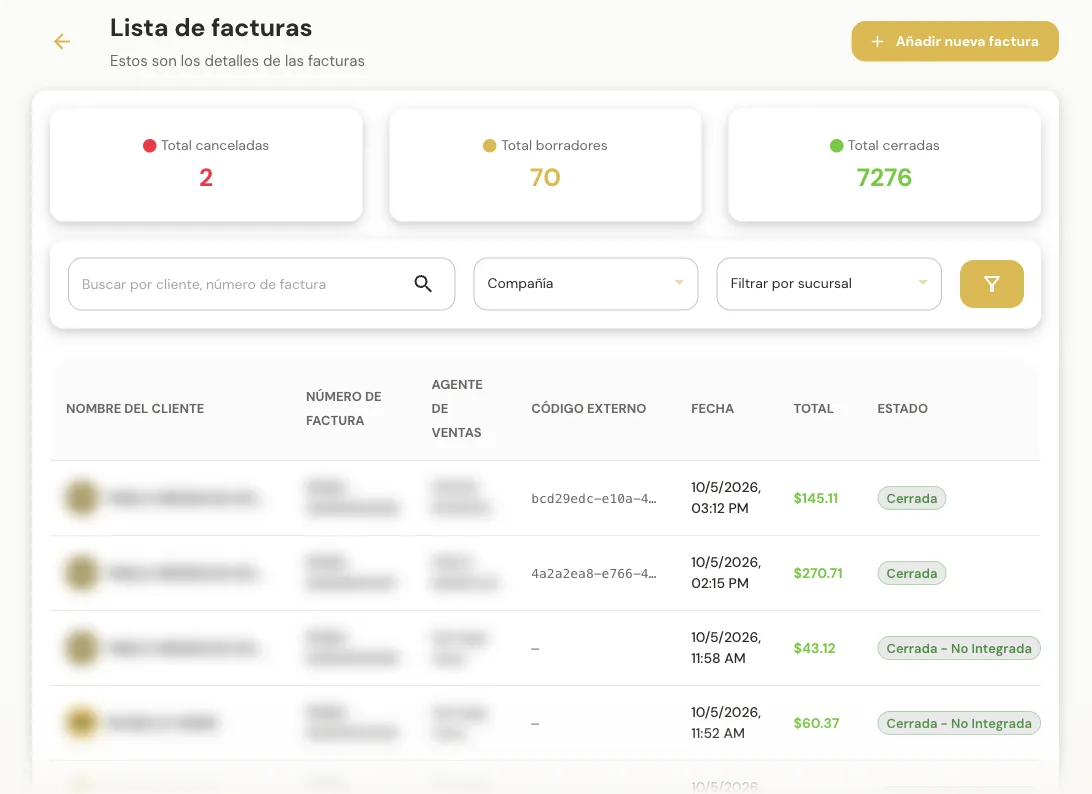Click the Cerrada badge for the $270.71 invoice
Screen dimensions: 1092x794
click(912, 574)
